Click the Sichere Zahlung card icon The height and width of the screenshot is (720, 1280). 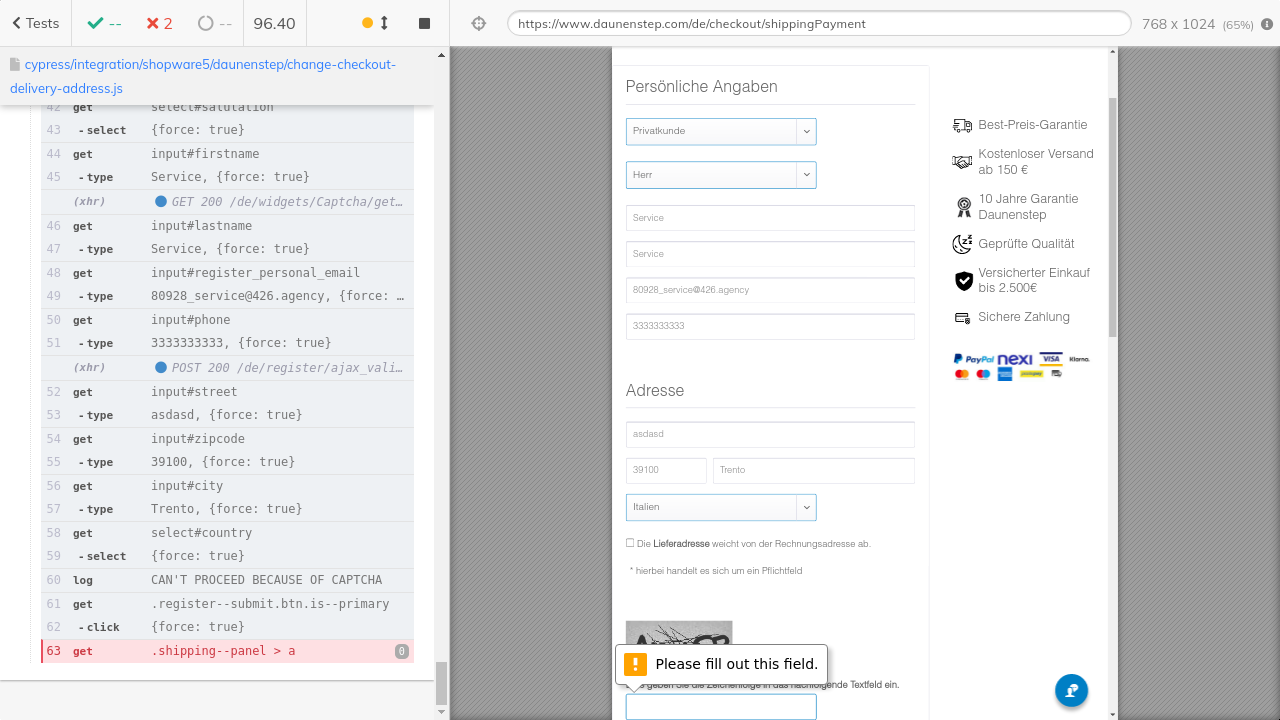click(962, 318)
